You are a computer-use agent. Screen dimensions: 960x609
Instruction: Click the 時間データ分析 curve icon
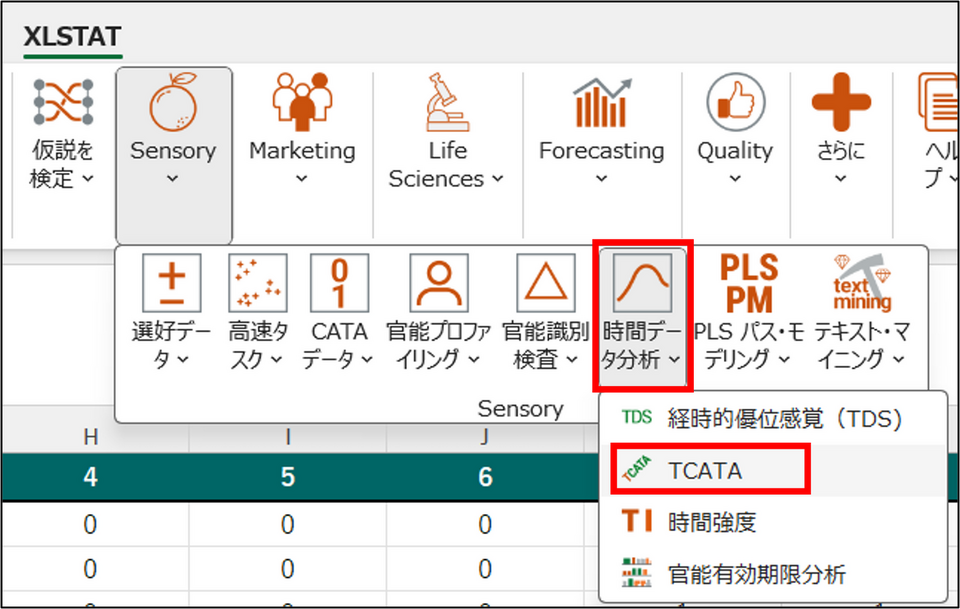(x=642, y=283)
